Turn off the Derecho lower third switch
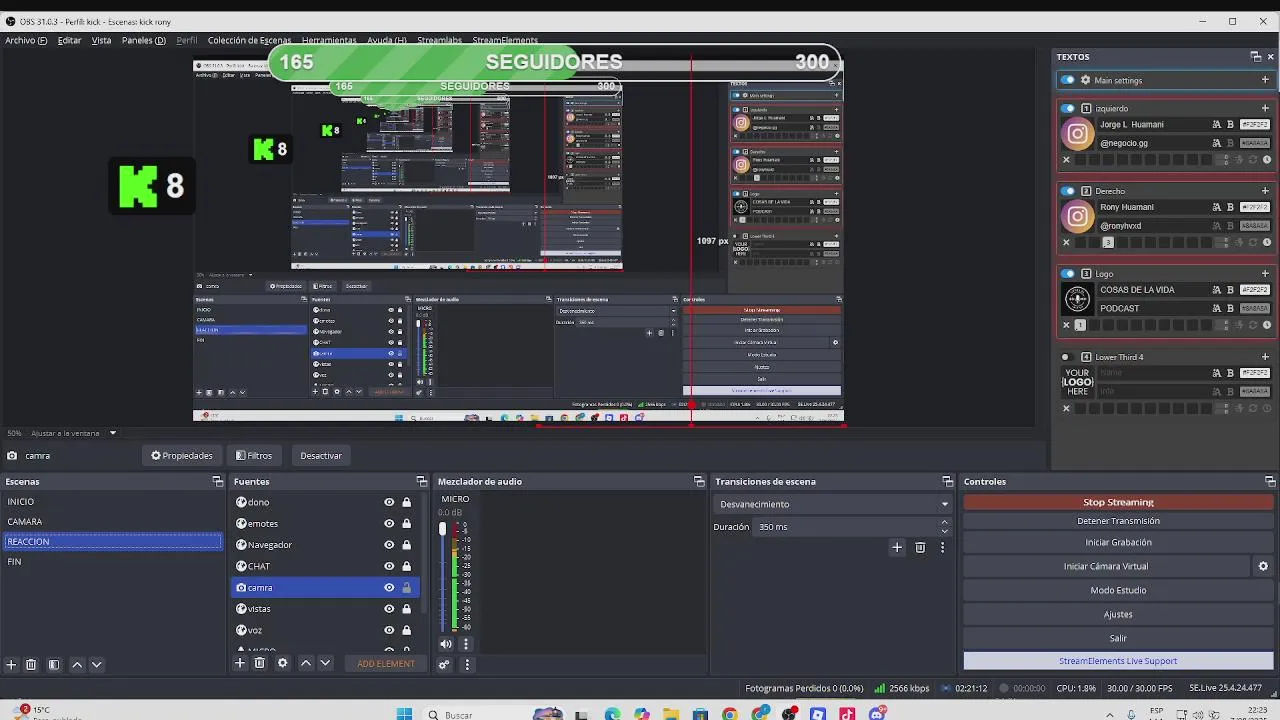 click(1068, 191)
